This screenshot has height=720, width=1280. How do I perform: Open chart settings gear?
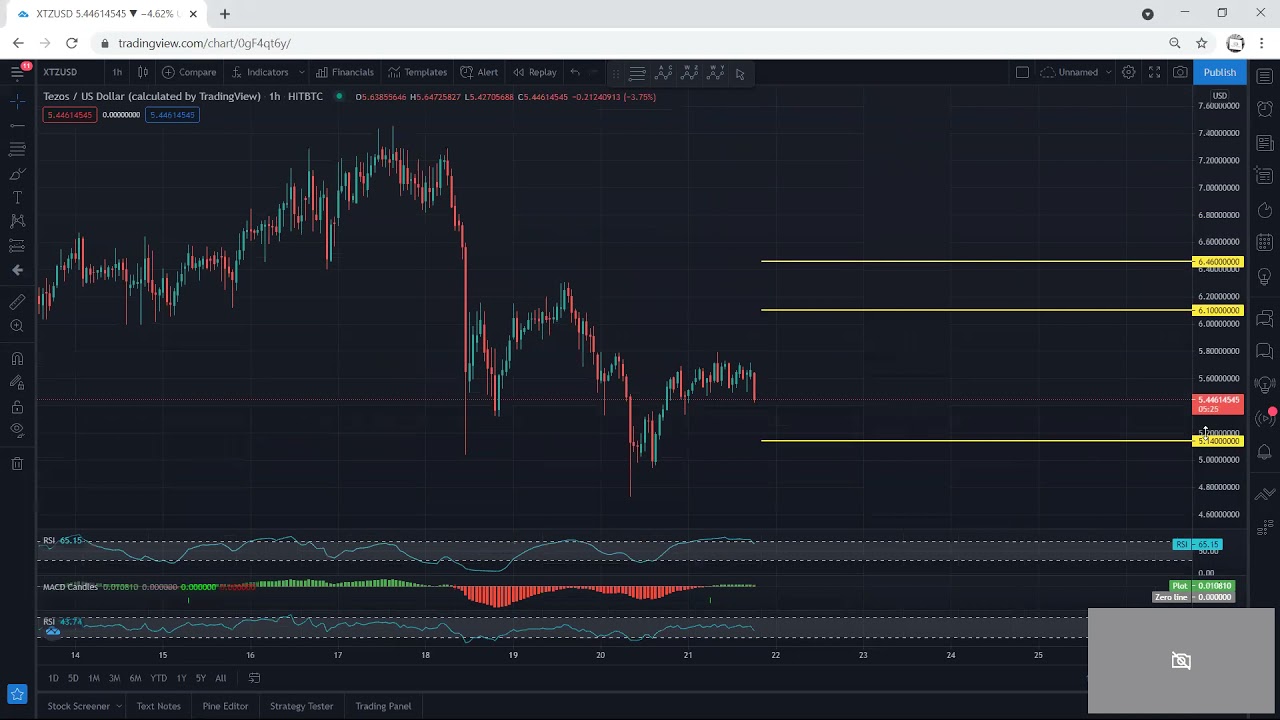click(x=1128, y=72)
